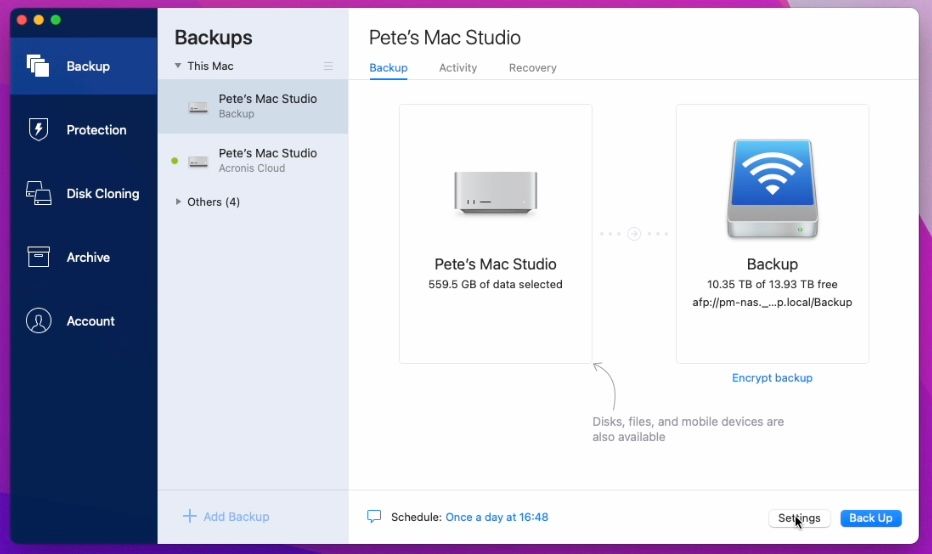This screenshot has height=554, width=932.
Task: Open the Archive box icon
Action: (39, 257)
